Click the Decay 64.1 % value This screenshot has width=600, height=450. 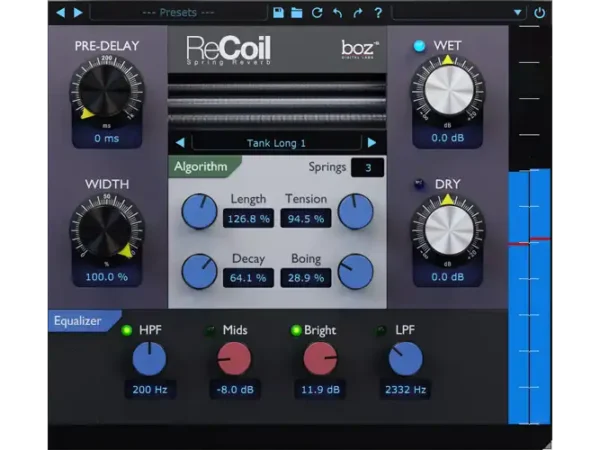pos(248,278)
